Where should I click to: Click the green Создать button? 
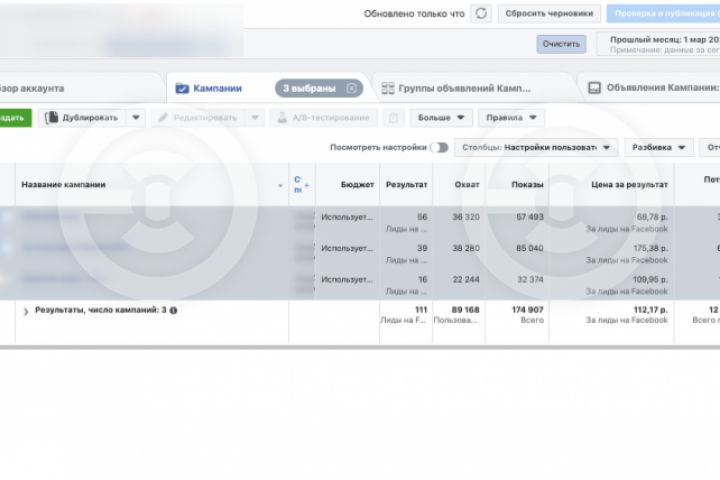click(15, 118)
